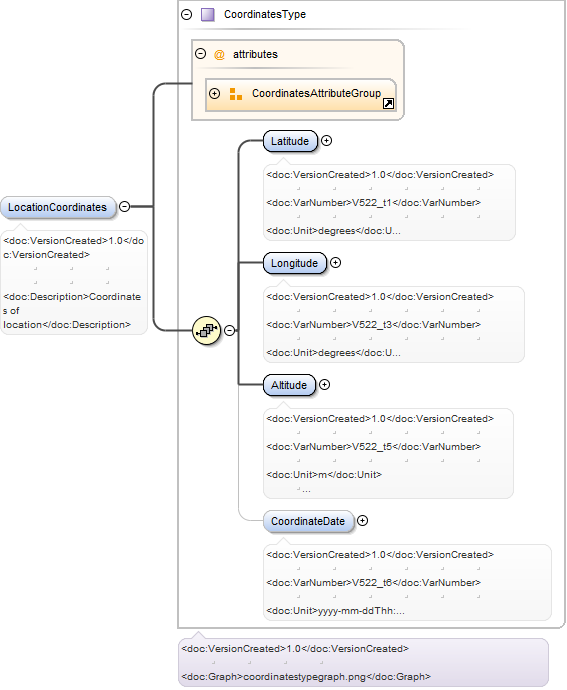This screenshot has width=567, height=690.
Task: Click the CoordinatesType title text
Action: click(265, 15)
